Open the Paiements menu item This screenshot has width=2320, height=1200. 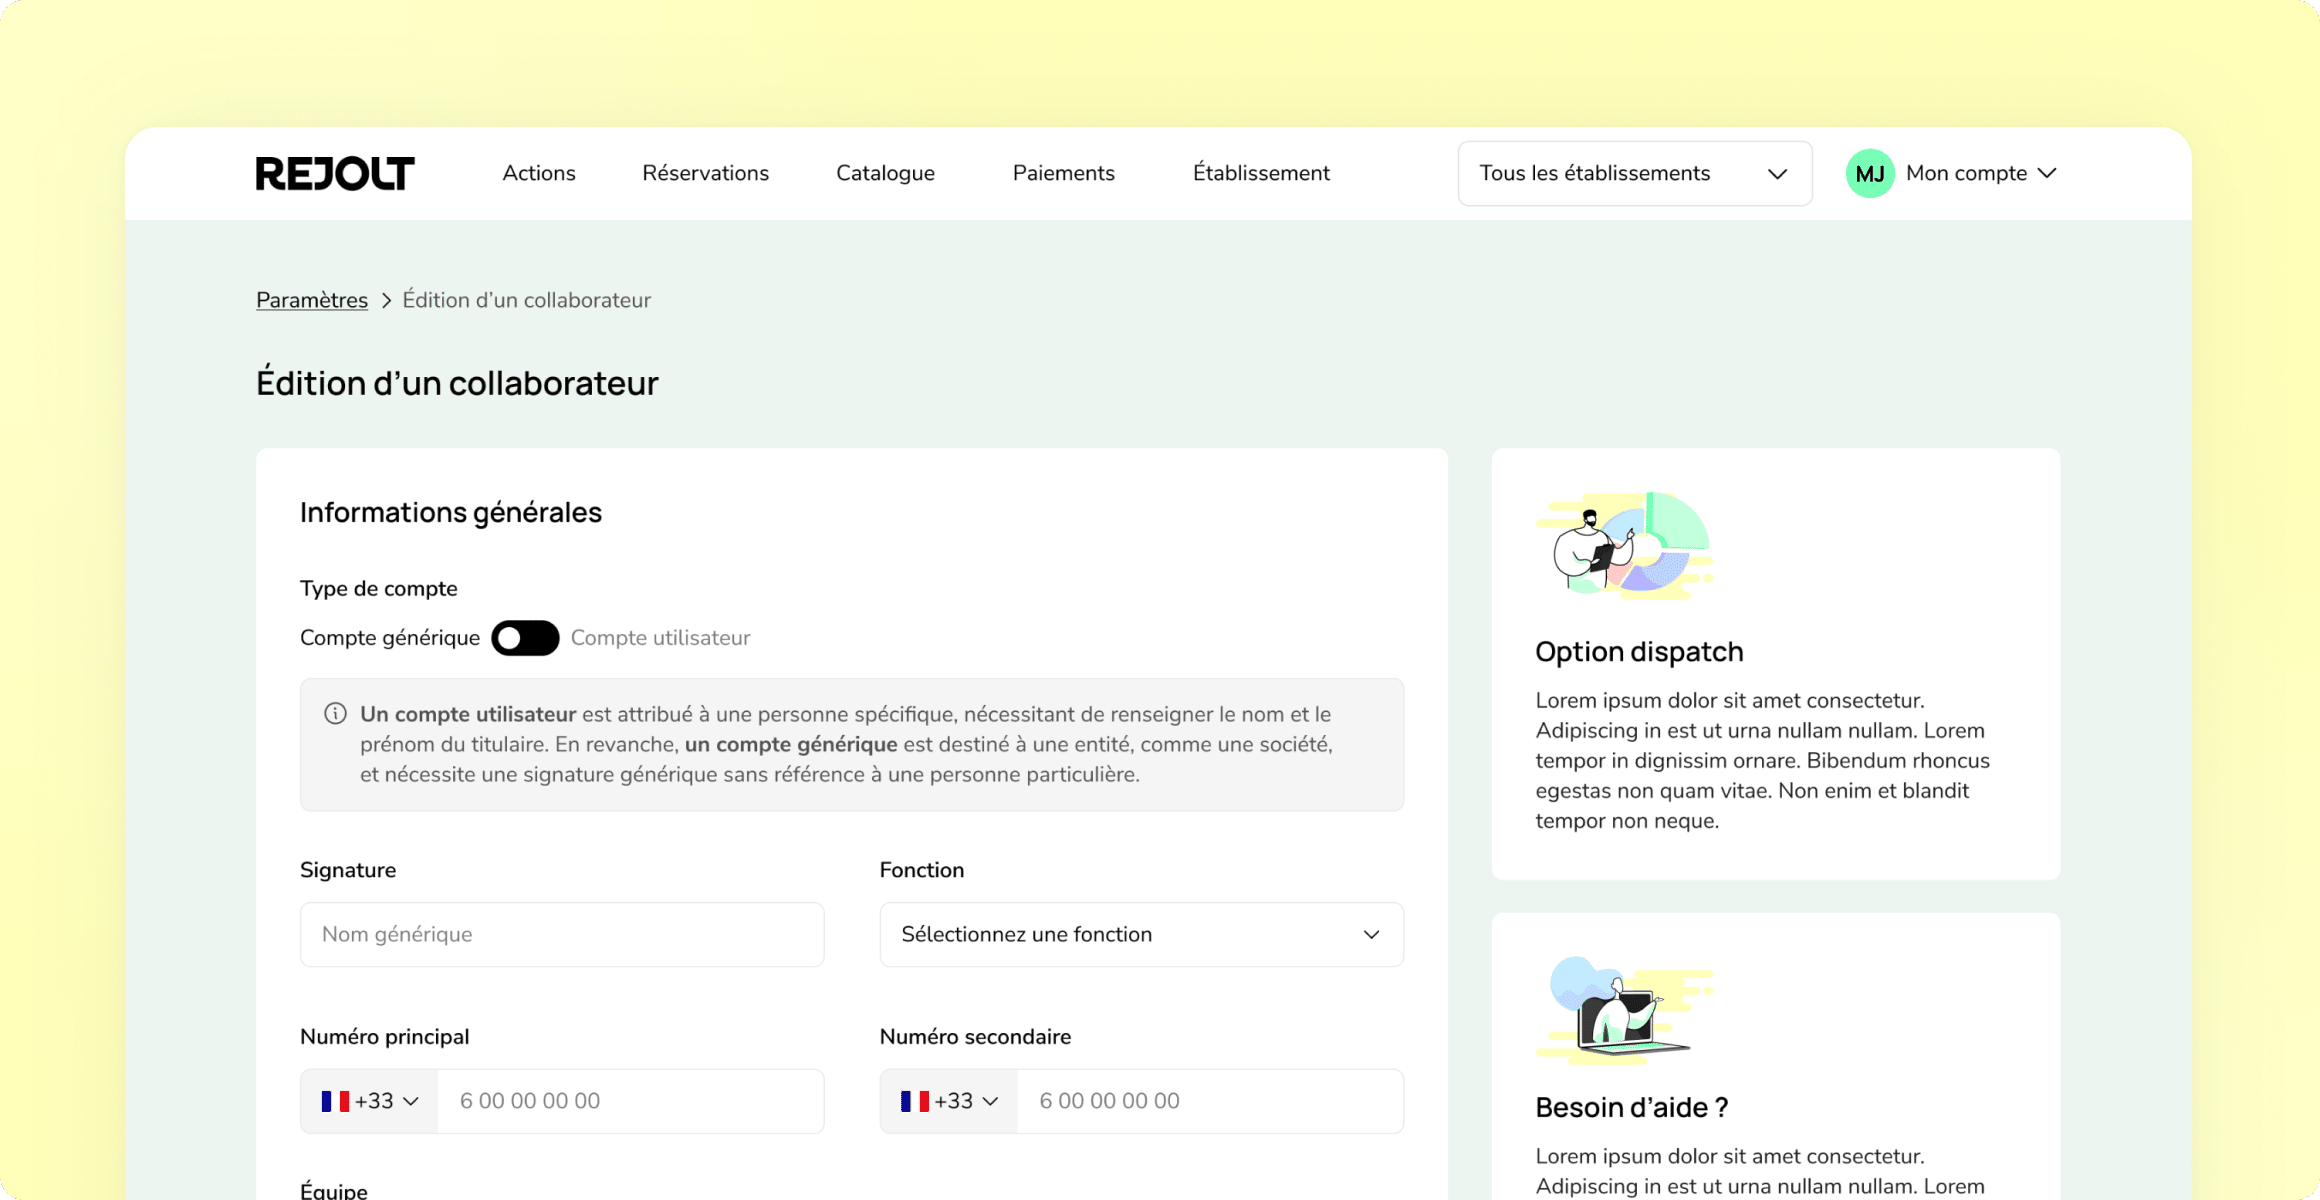point(1063,173)
